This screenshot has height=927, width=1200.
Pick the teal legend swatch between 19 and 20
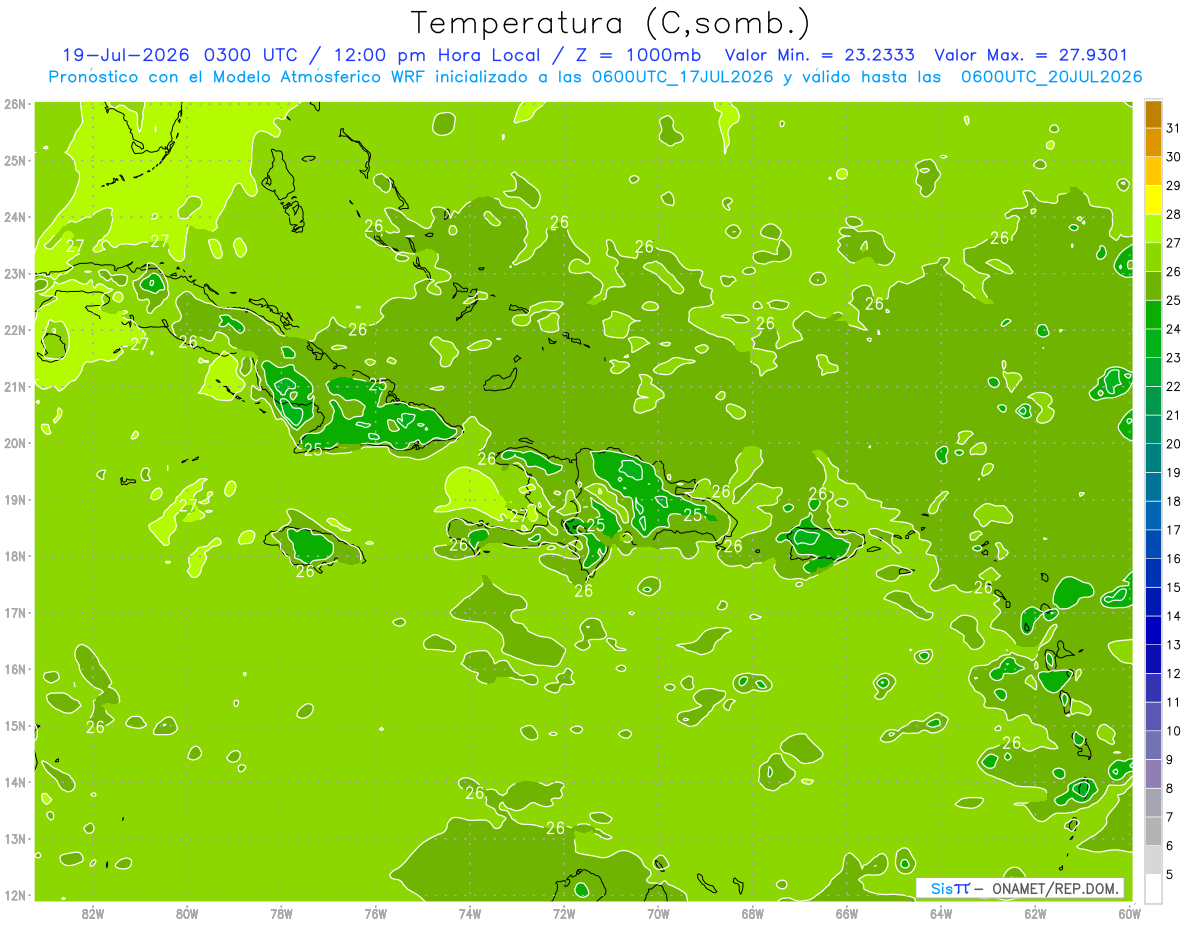1153,459
